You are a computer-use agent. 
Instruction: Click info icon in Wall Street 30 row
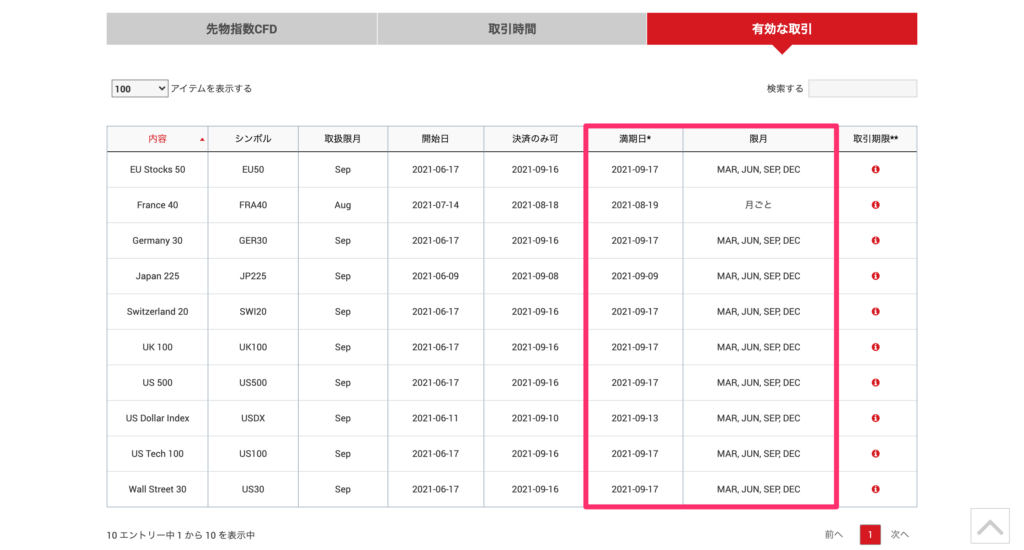point(875,489)
